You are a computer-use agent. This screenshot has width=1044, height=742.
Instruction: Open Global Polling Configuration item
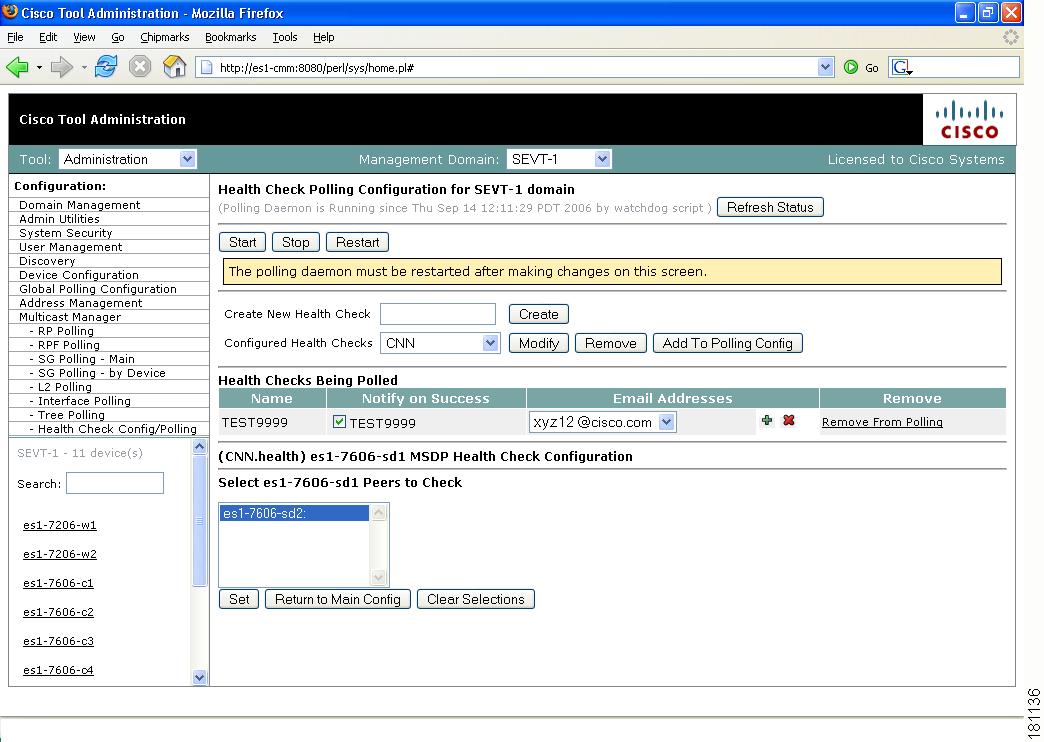[98, 289]
